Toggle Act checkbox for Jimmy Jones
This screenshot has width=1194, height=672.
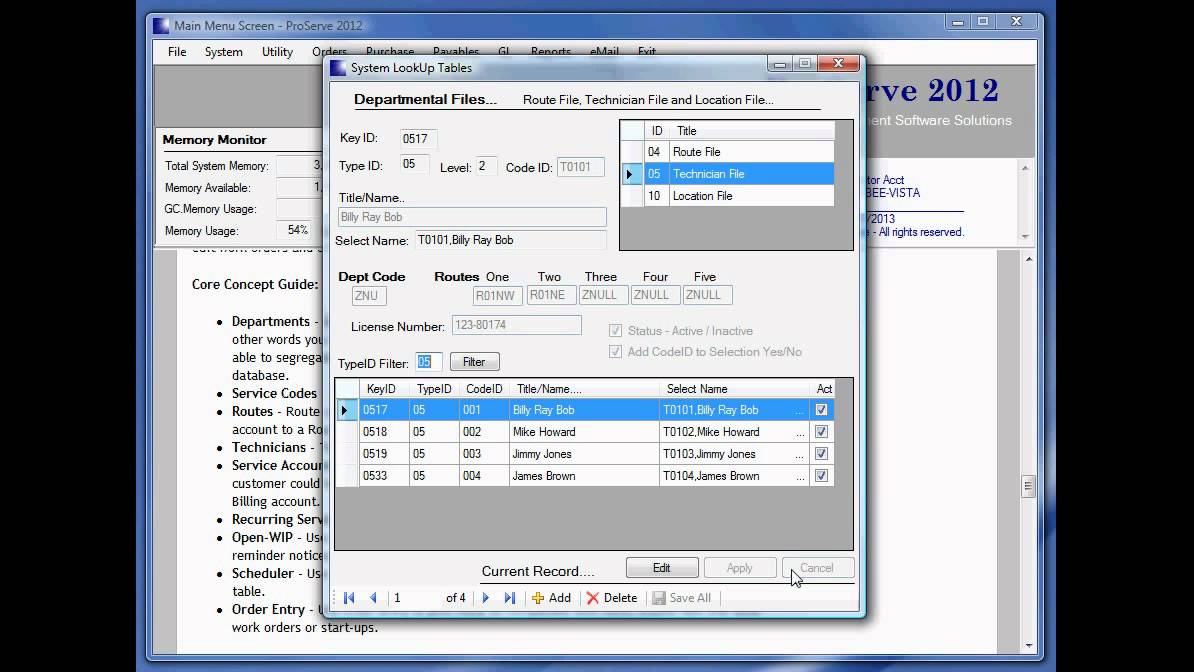[x=821, y=454]
